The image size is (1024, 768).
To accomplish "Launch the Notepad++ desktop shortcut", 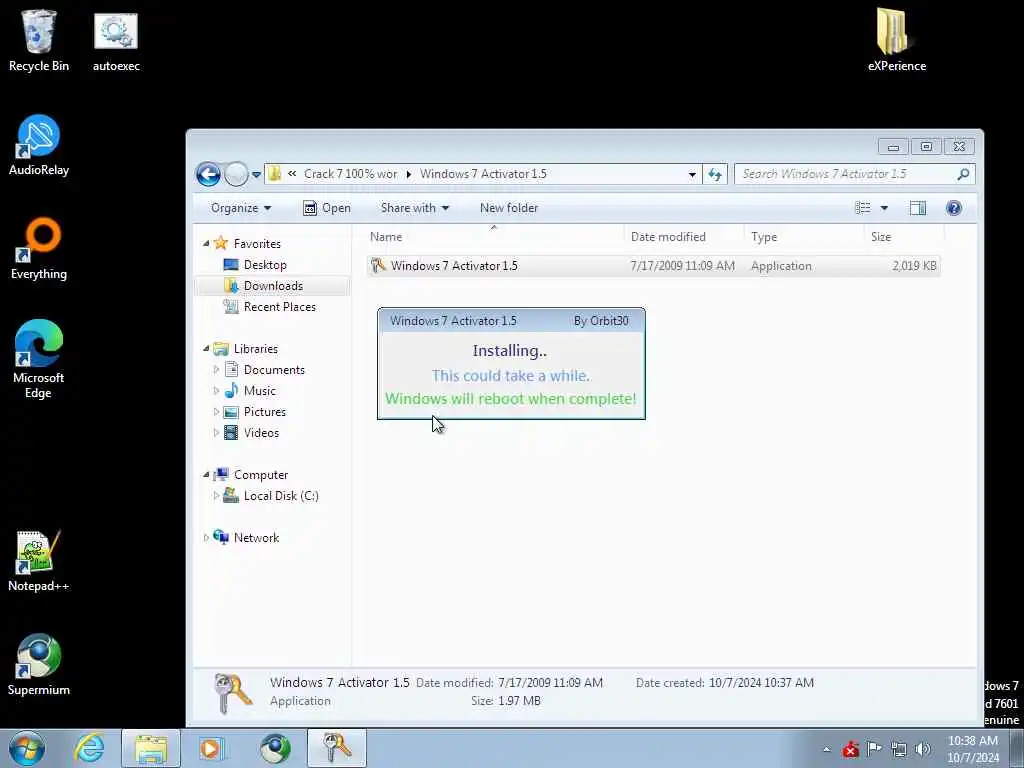I will [39, 561].
